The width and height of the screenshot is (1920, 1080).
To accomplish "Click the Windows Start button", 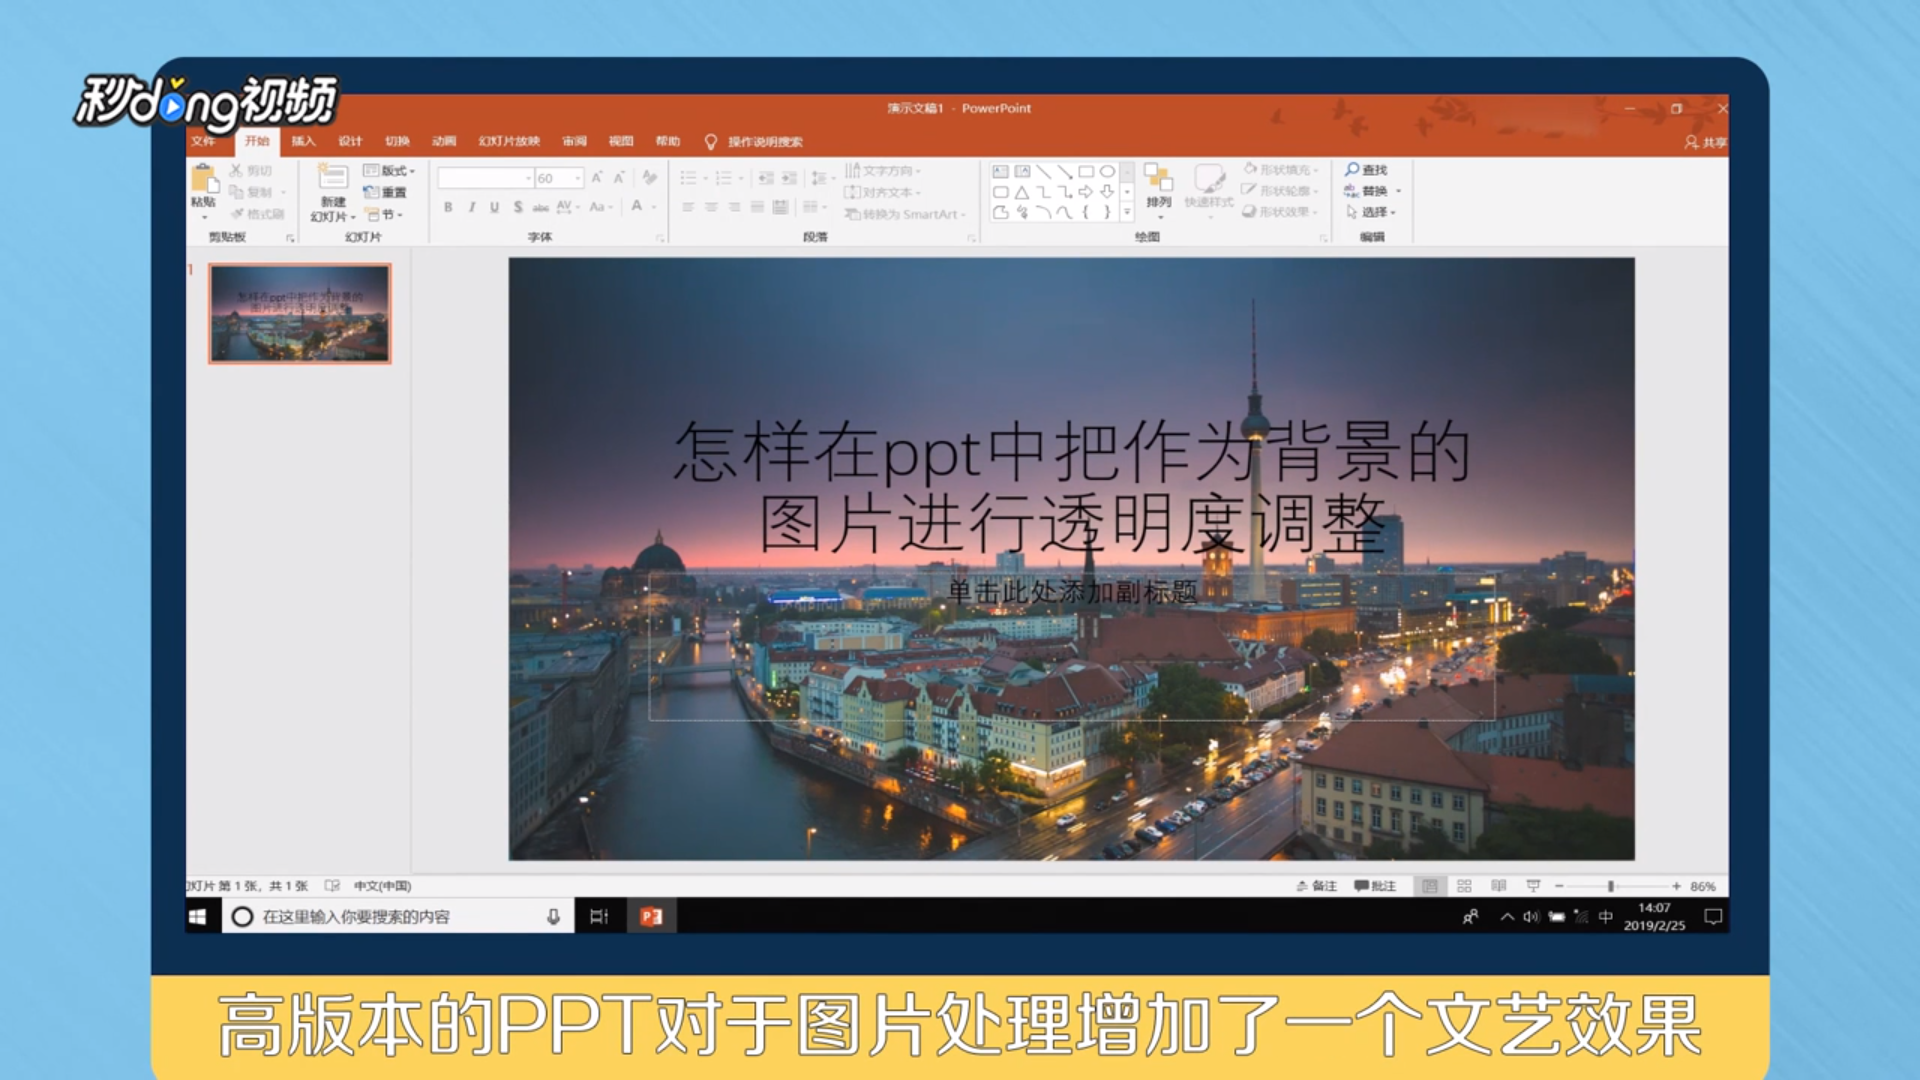I will 198,916.
